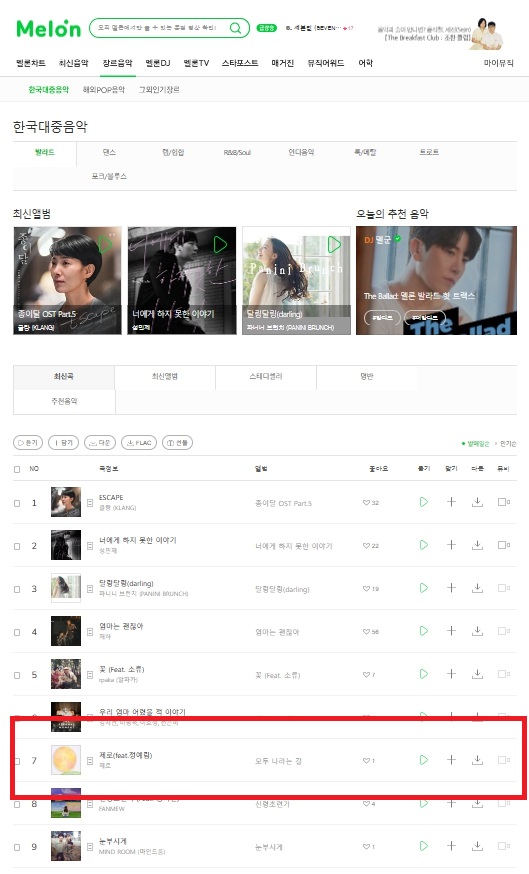Play the 종이달 OST Part.5 album cover
The width and height of the screenshot is (529, 874).
pyautogui.click(x=105, y=244)
